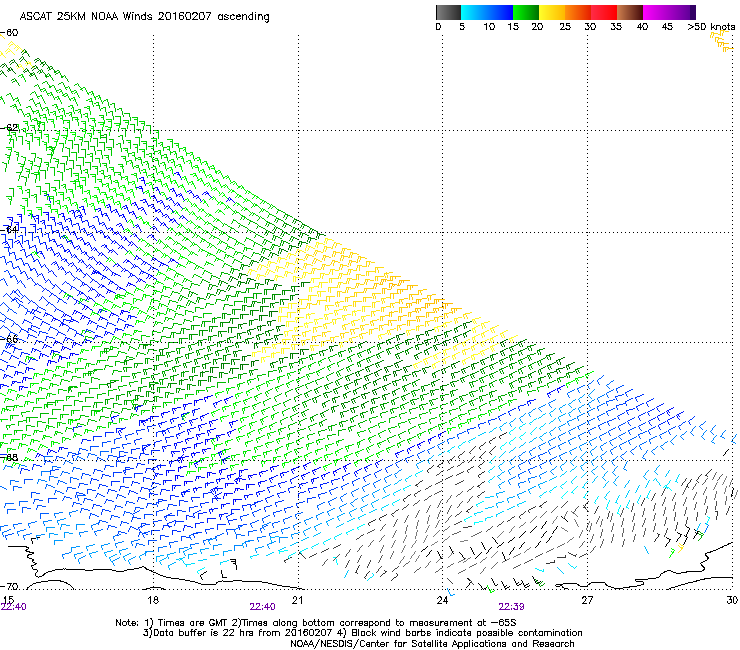
Task: Click the '30' longitude axis label at bottom
Action: 732,600
